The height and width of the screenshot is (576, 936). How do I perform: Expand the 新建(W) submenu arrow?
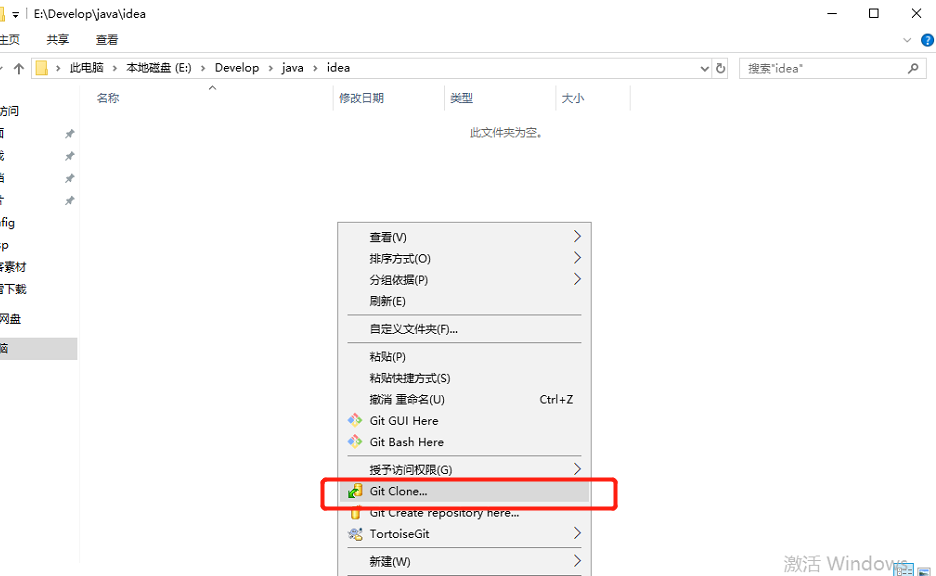(577, 561)
